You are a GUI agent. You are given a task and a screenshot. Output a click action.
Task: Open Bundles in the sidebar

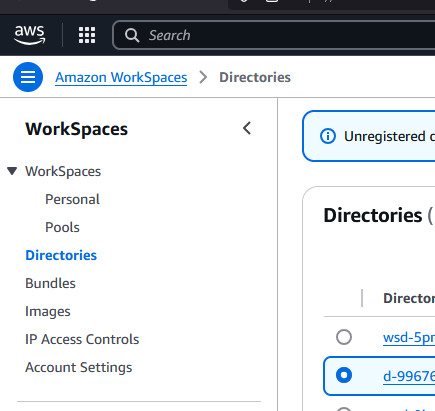50,283
